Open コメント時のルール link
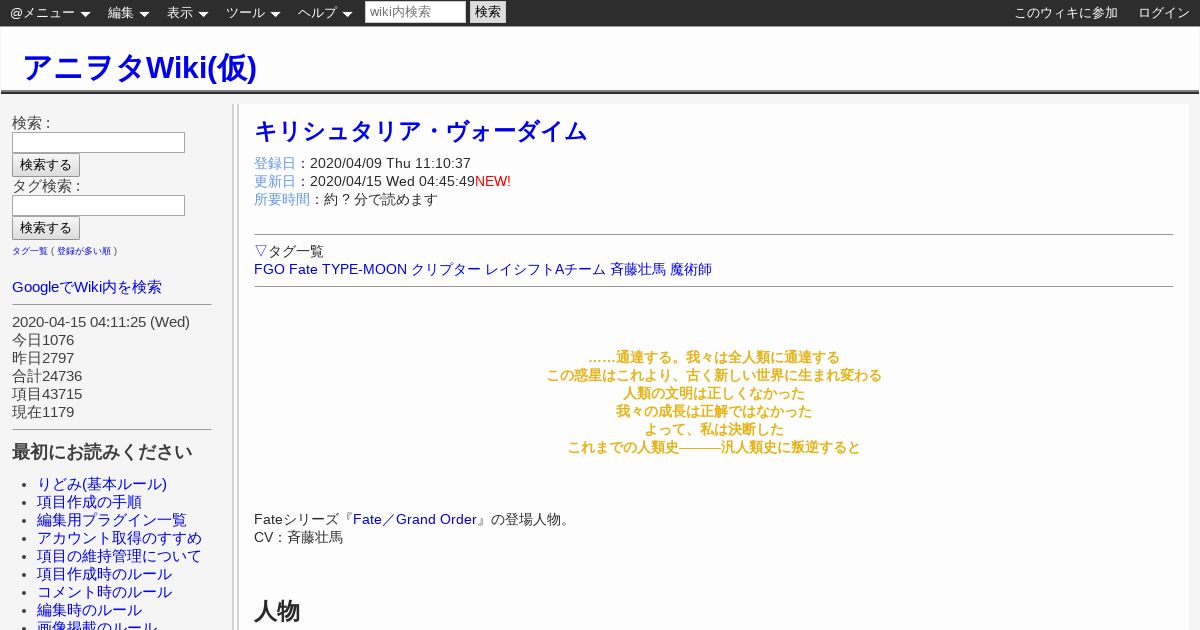 [x=104, y=592]
